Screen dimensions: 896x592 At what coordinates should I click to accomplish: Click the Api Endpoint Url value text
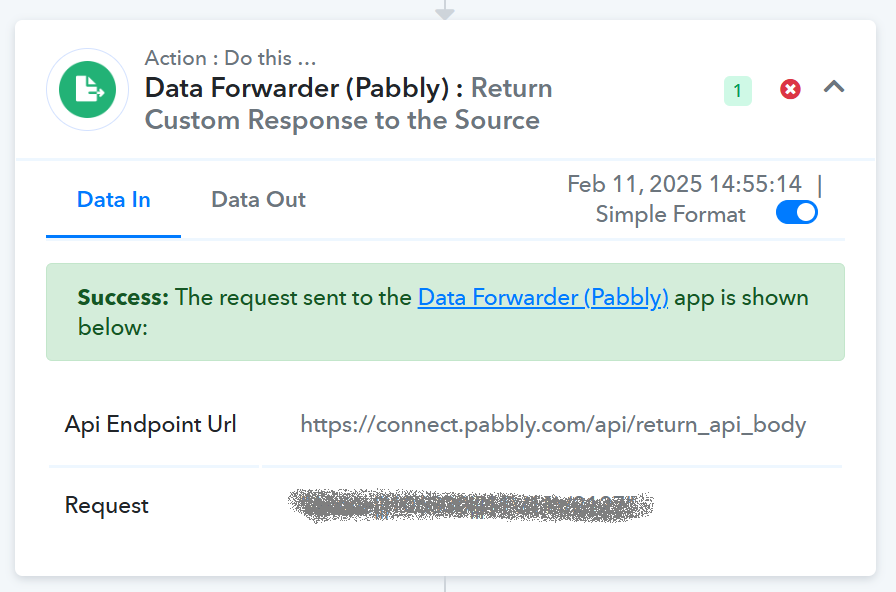pyautogui.click(x=553, y=425)
